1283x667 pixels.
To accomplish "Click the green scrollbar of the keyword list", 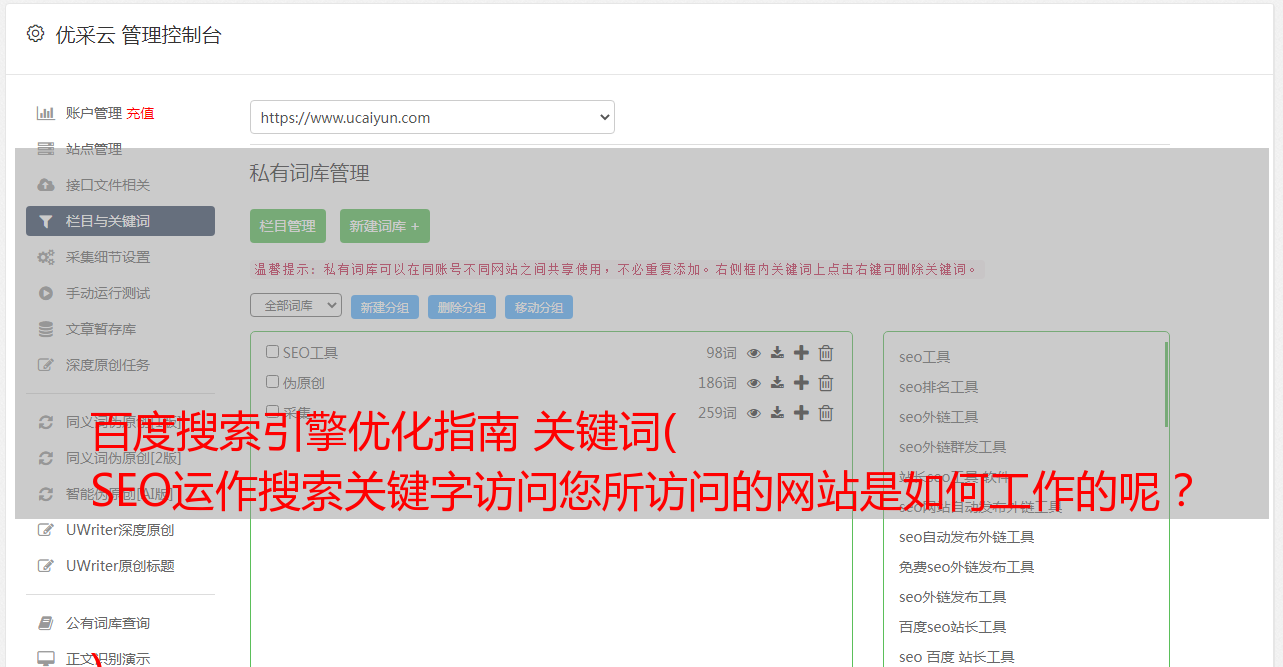I will tap(1166, 385).
